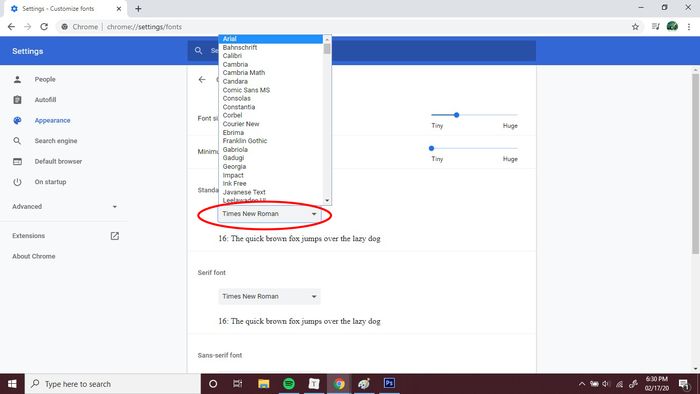The image size is (700, 394).
Task: Open File Explorer from the taskbar
Action: pyautogui.click(x=264, y=384)
